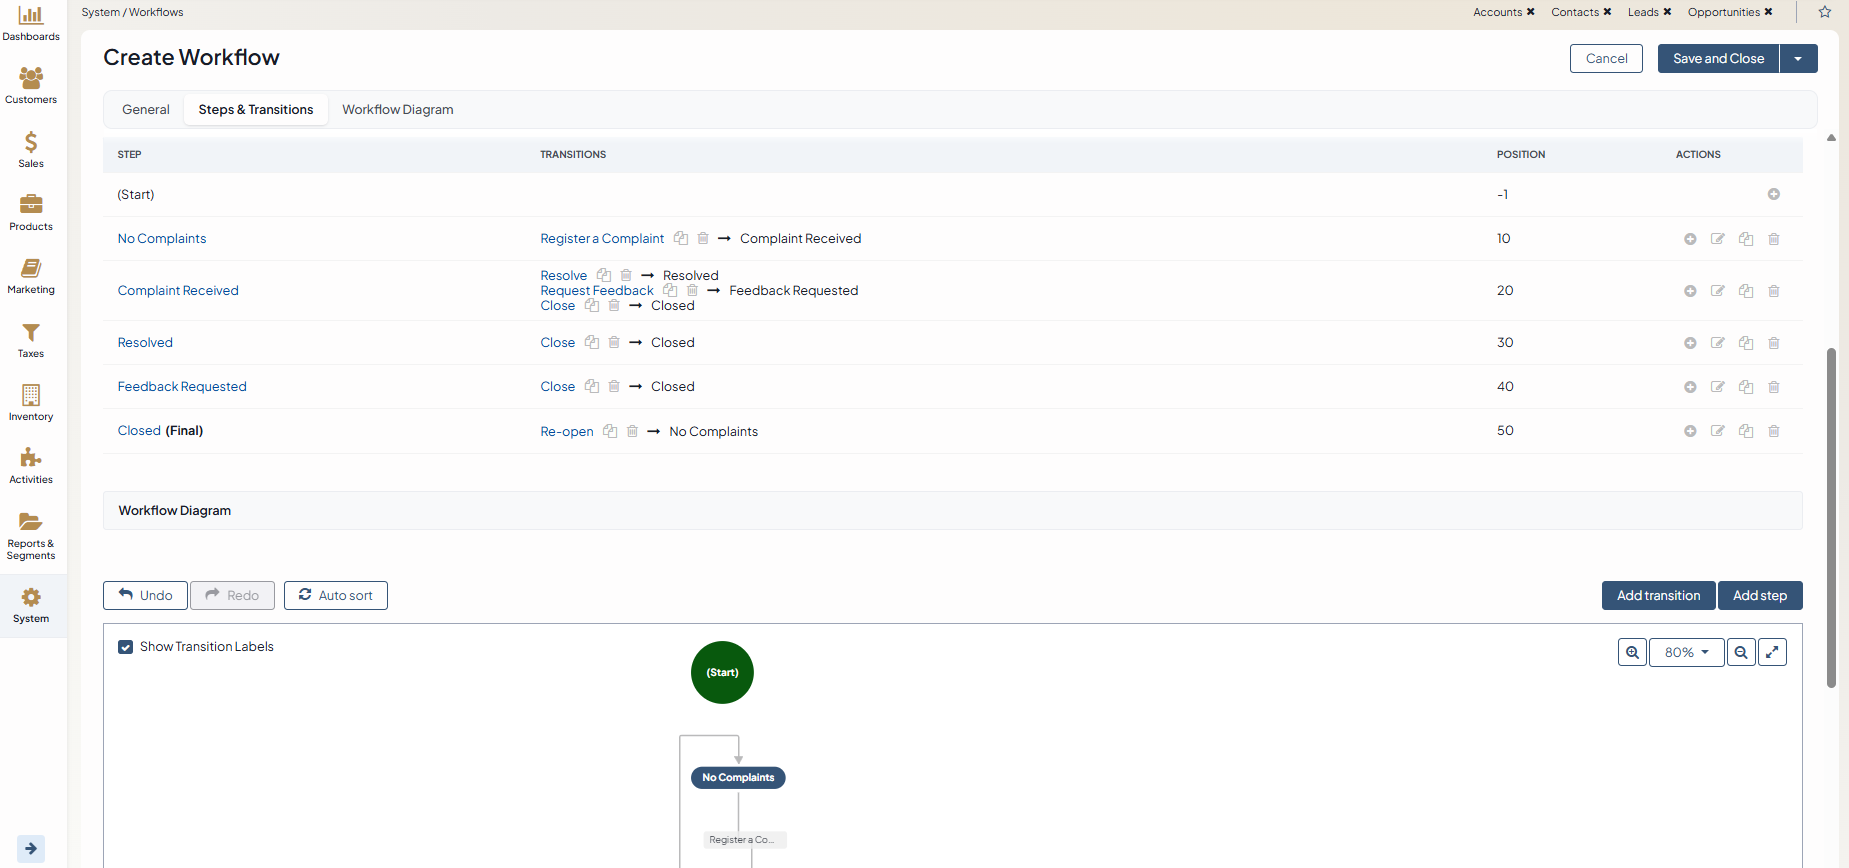This screenshot has height=868, width=1849.
Task: Switch to the Workflow Diagram tab
Action: (397, 110)
